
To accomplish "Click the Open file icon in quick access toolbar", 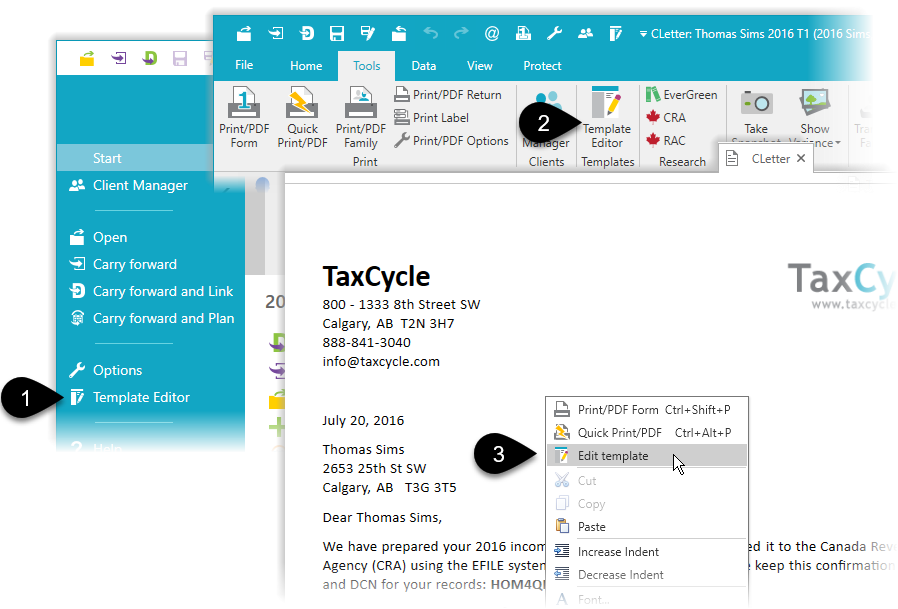I will 244,34.
